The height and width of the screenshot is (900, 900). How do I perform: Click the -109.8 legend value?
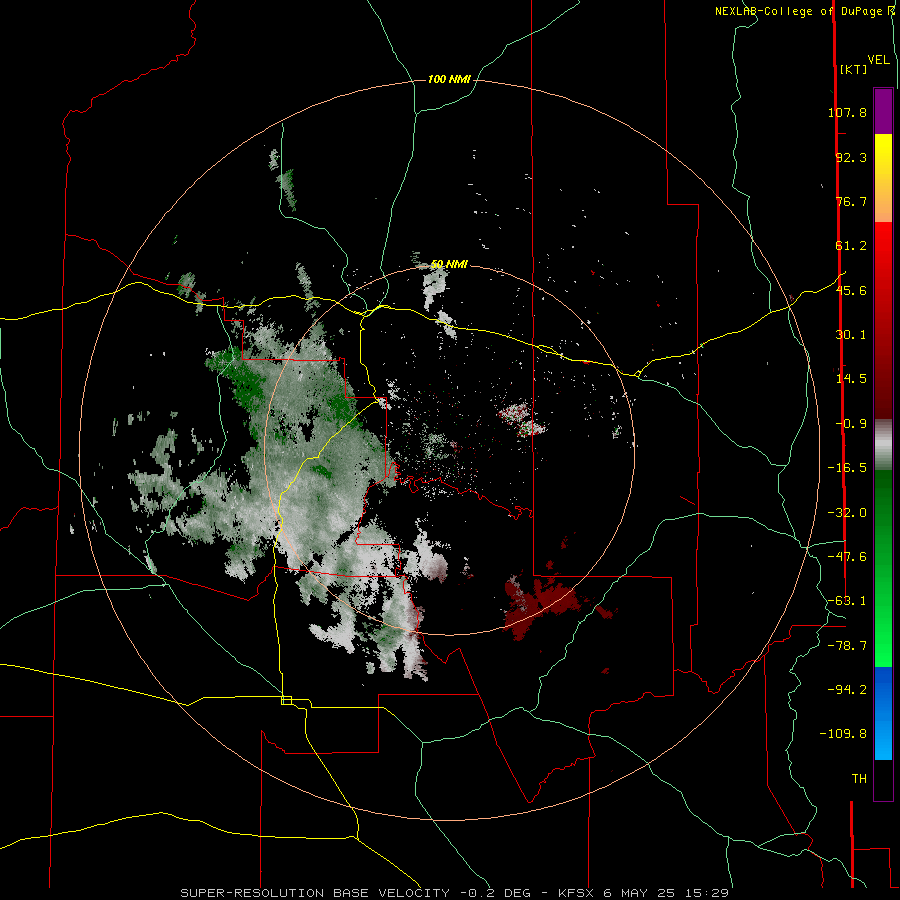click(843, 734)
